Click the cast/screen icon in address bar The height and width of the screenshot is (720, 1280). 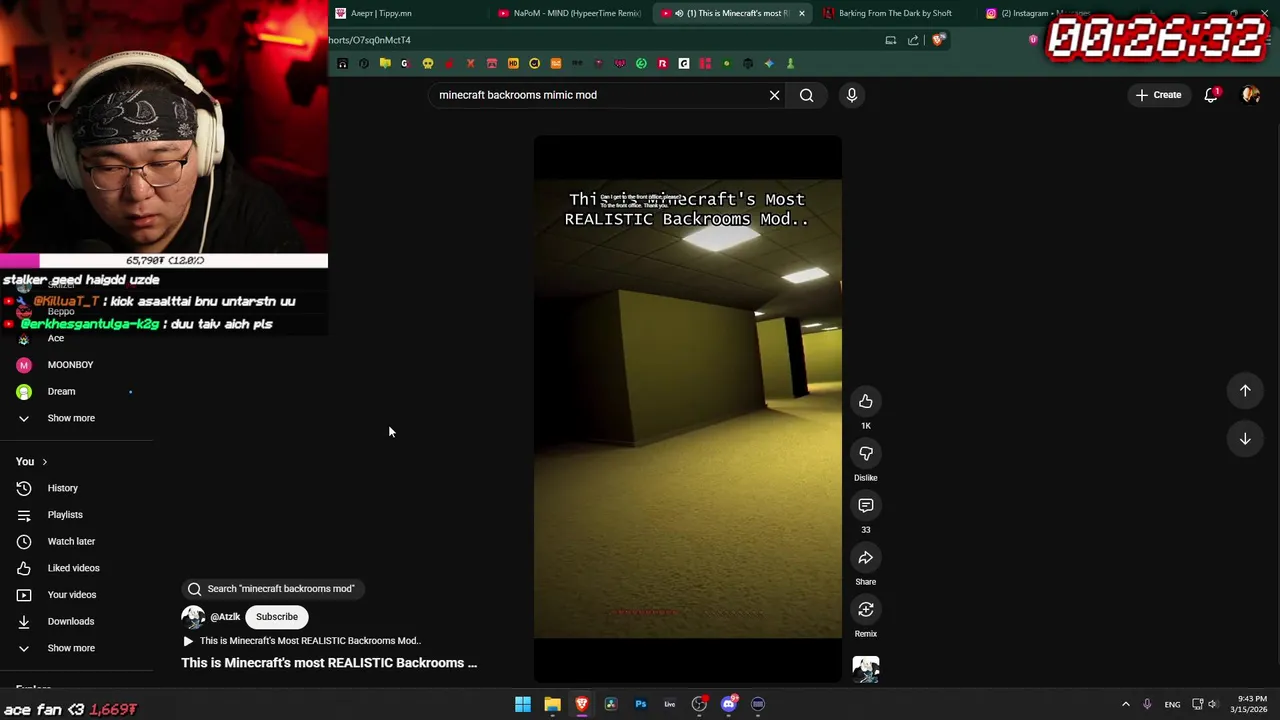point(890,40)
